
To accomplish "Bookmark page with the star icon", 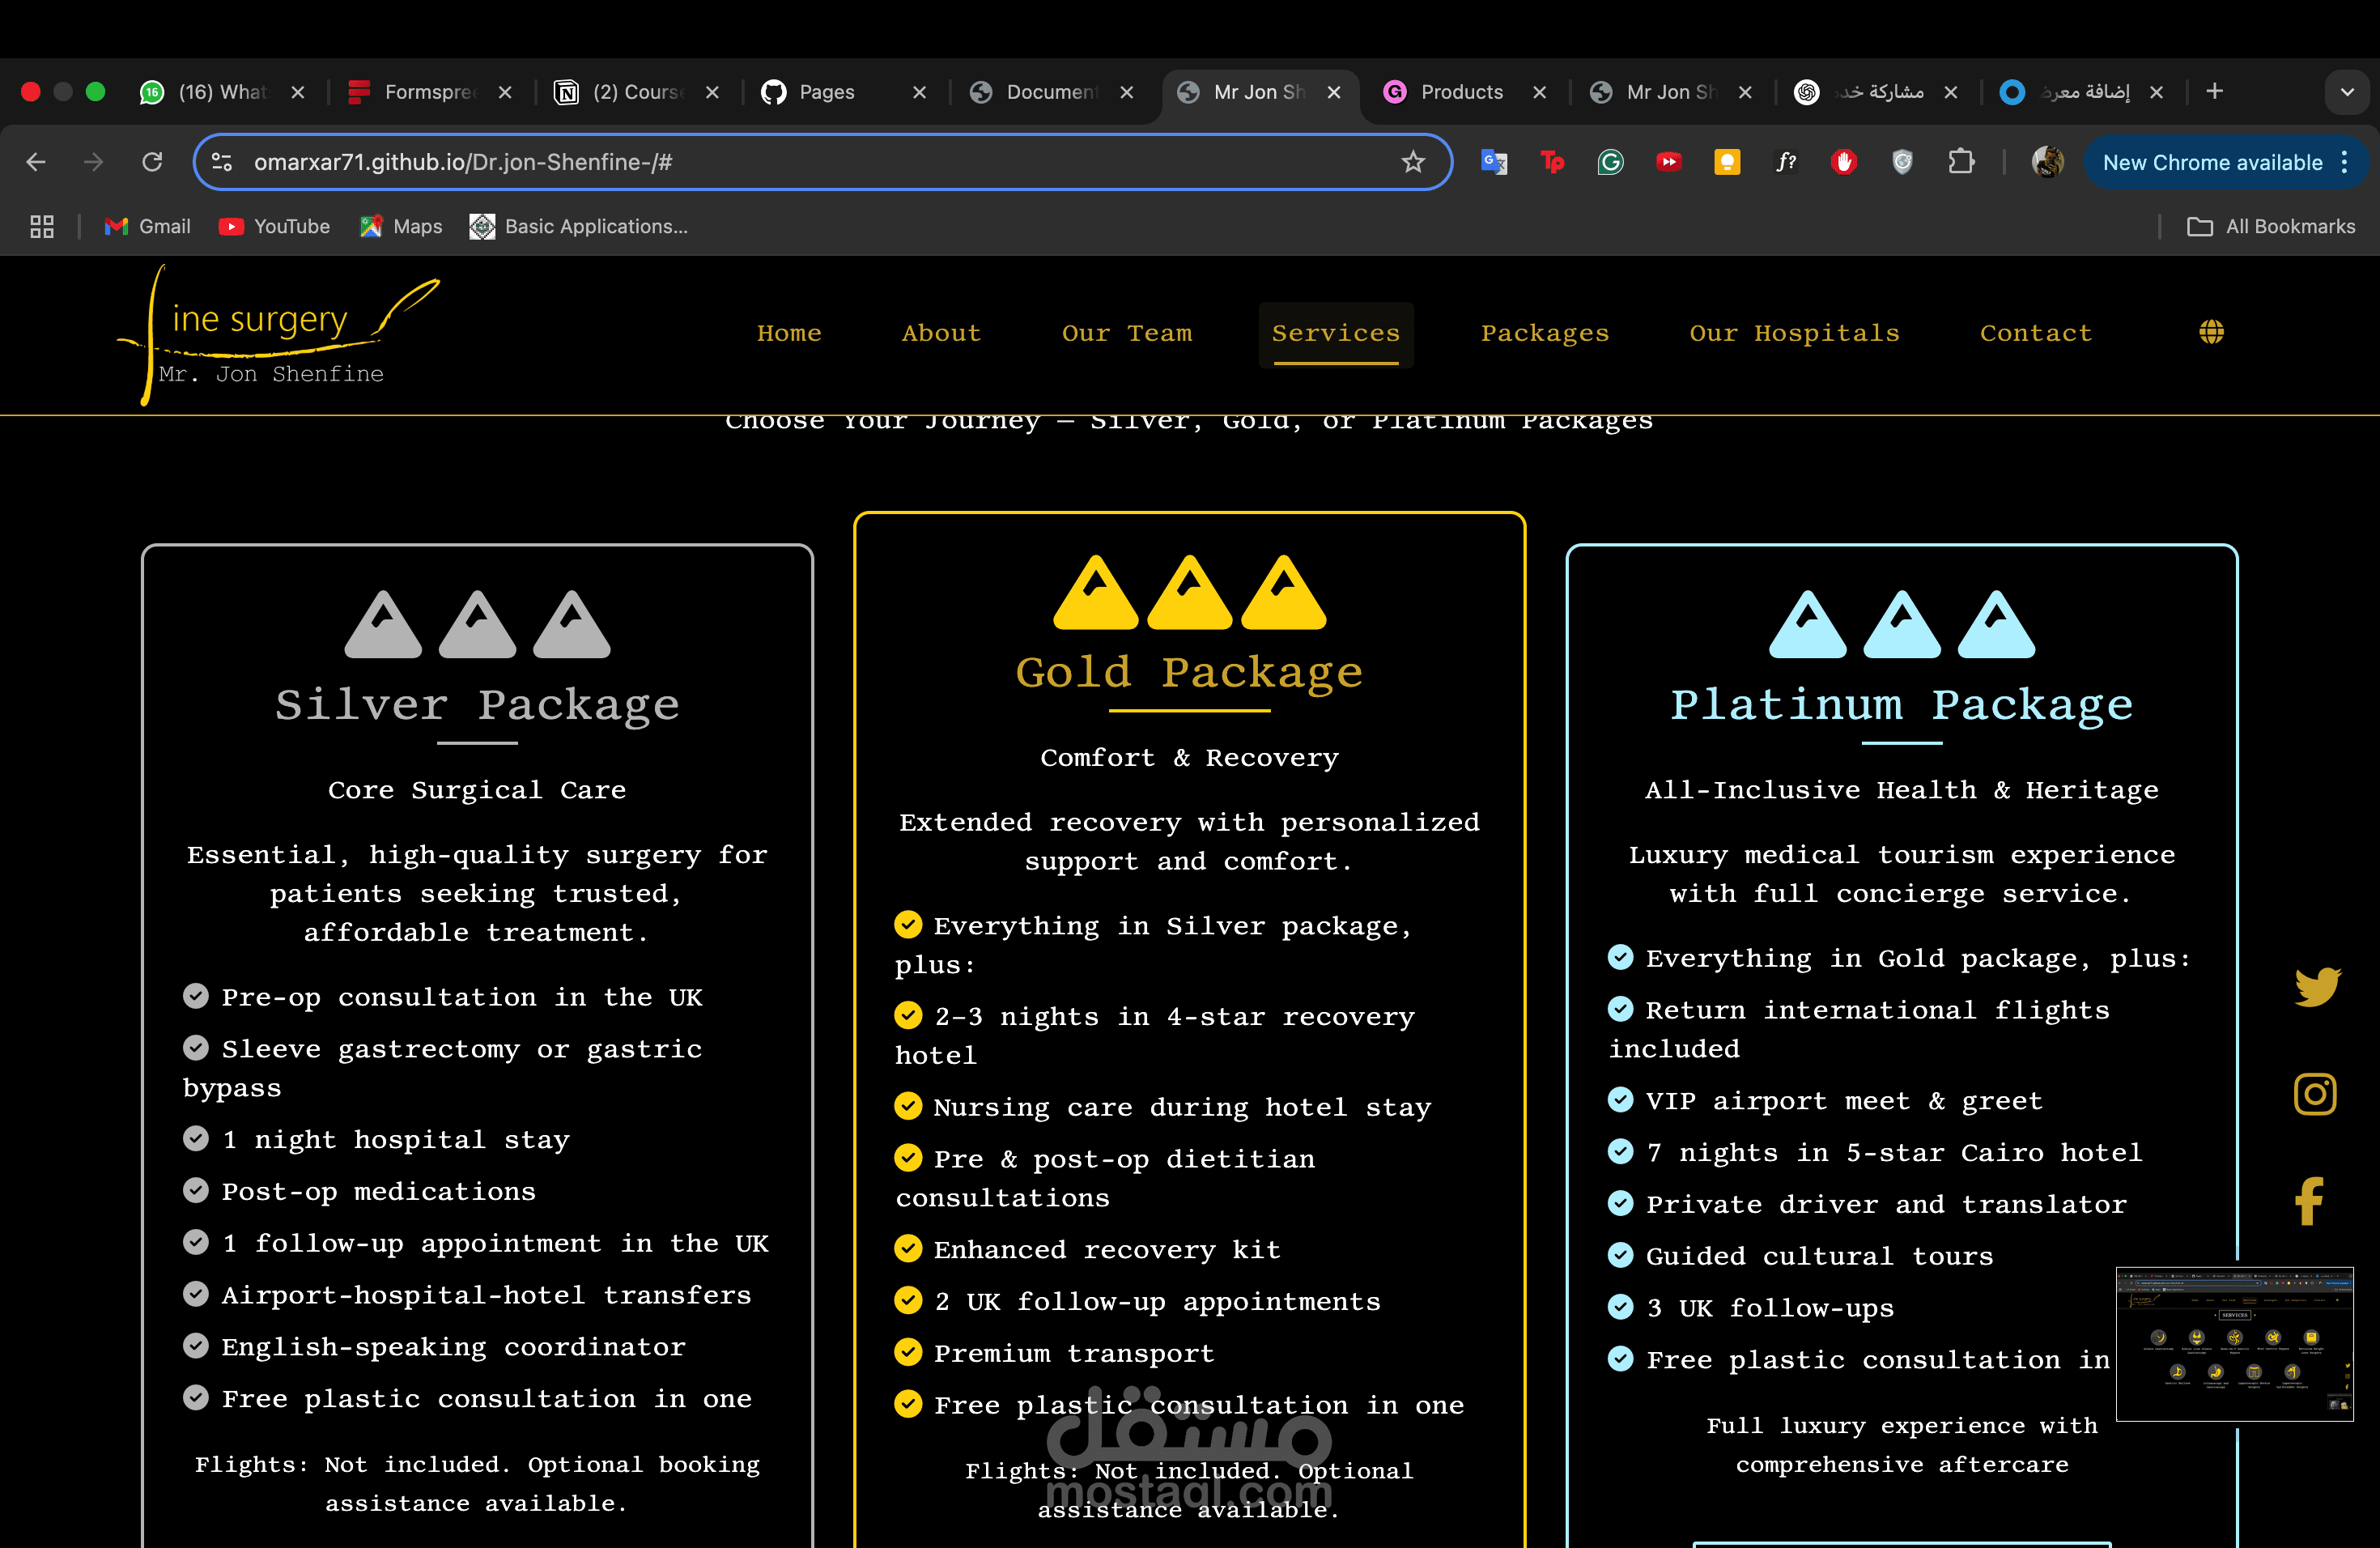I will [1412, 162].
